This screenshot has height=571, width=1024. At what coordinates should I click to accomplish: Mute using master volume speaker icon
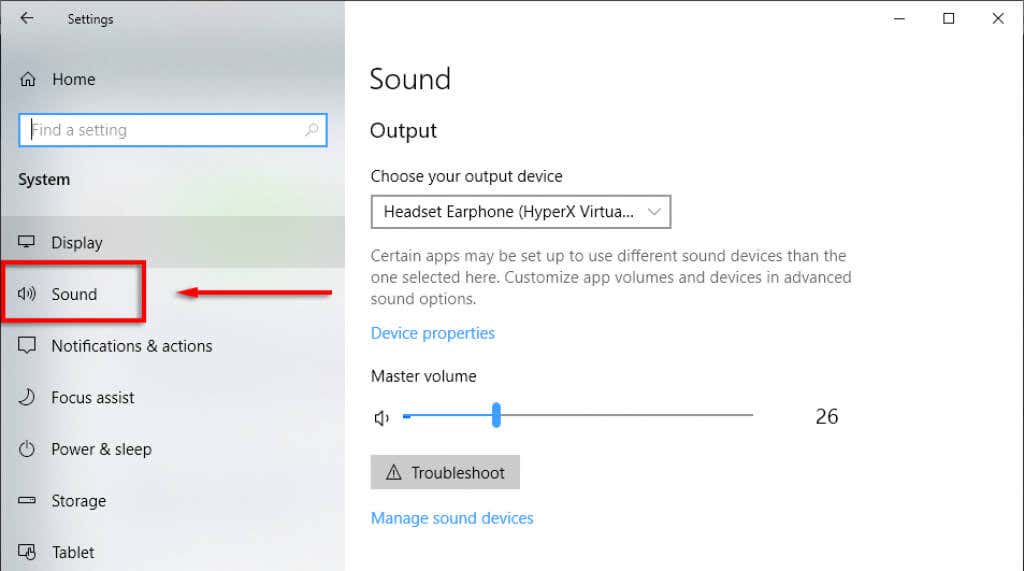click(381, 418)
